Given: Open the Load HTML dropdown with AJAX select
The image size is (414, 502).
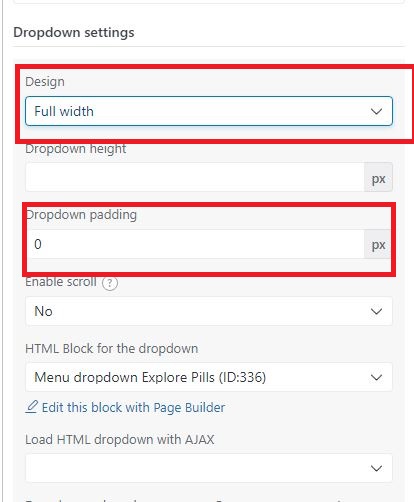Looking at the screenshot, I should pos(209,468).
